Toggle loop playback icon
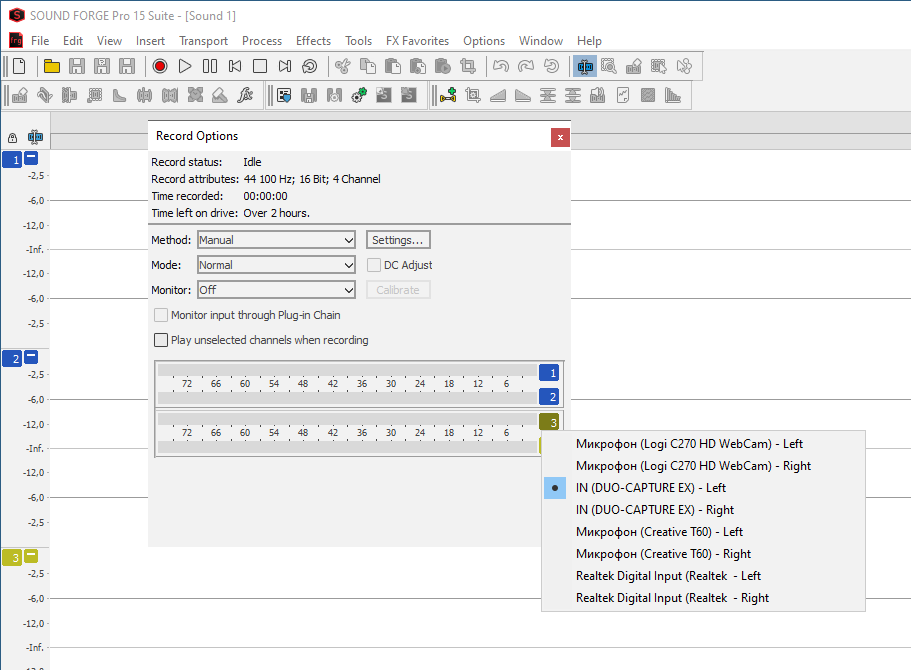Viewport: 911px width, 670px height. (x=310, y=66)
